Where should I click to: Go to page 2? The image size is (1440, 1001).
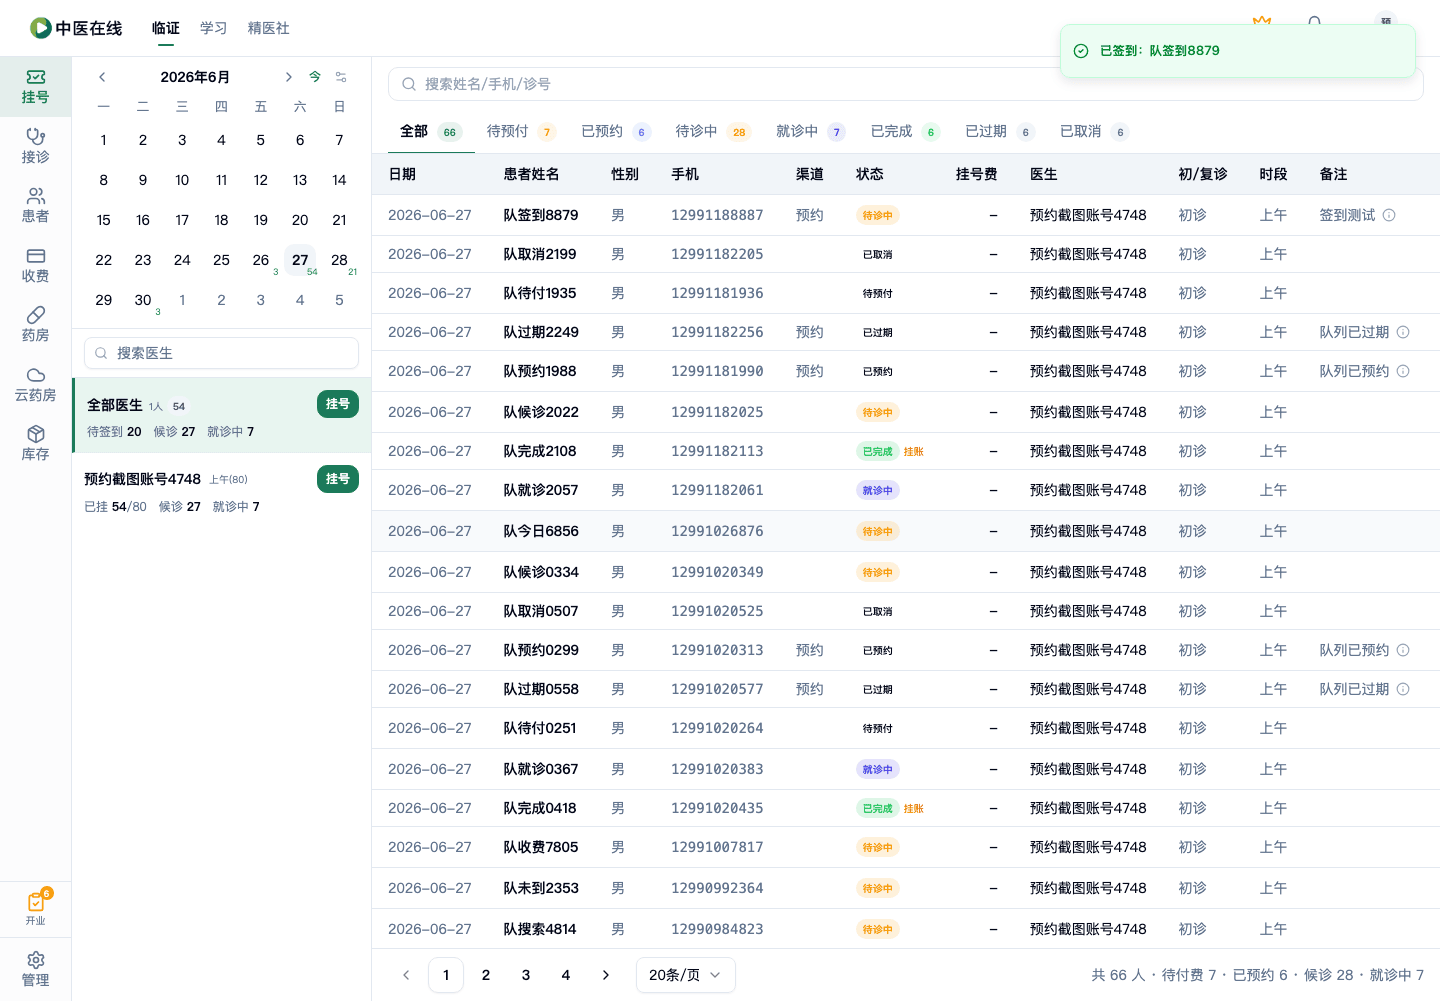(x=486, y=975)
